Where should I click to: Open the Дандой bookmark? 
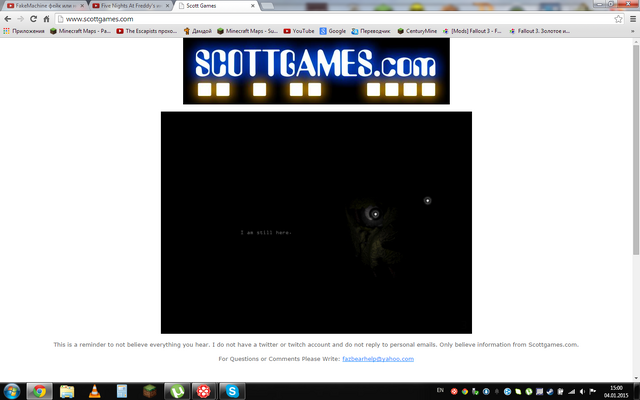198,31
